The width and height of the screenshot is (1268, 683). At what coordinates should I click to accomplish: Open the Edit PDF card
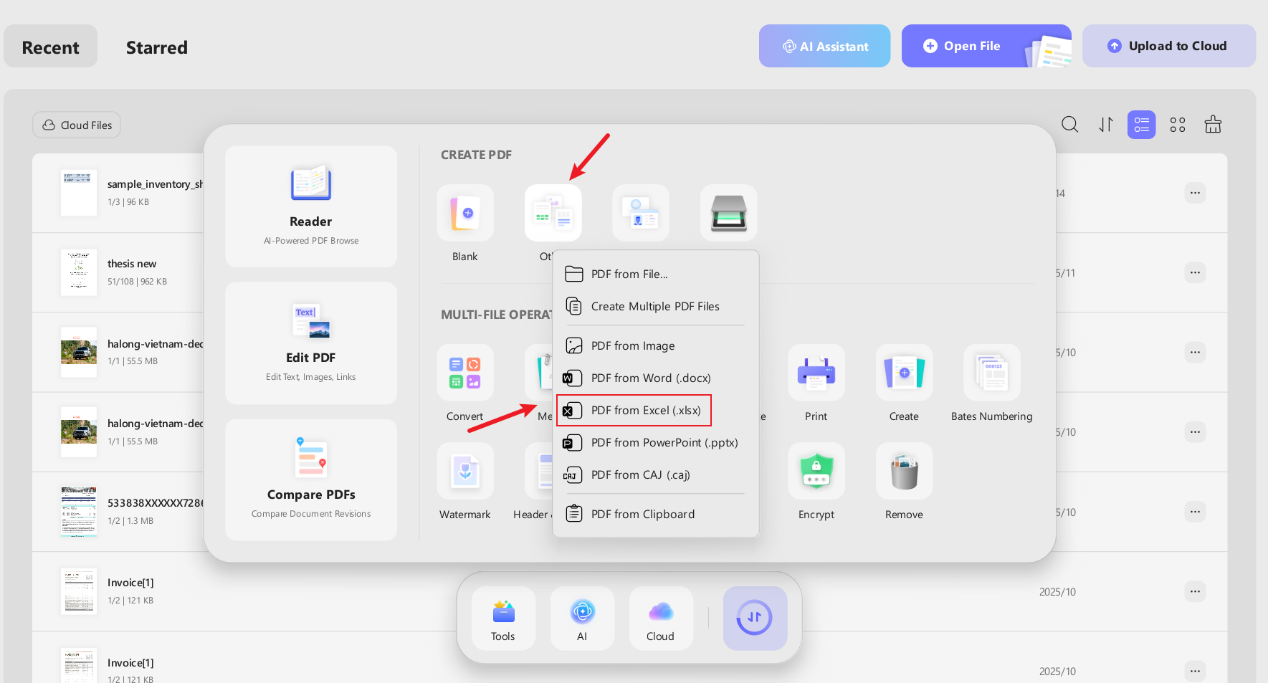[x=311, y=343]
